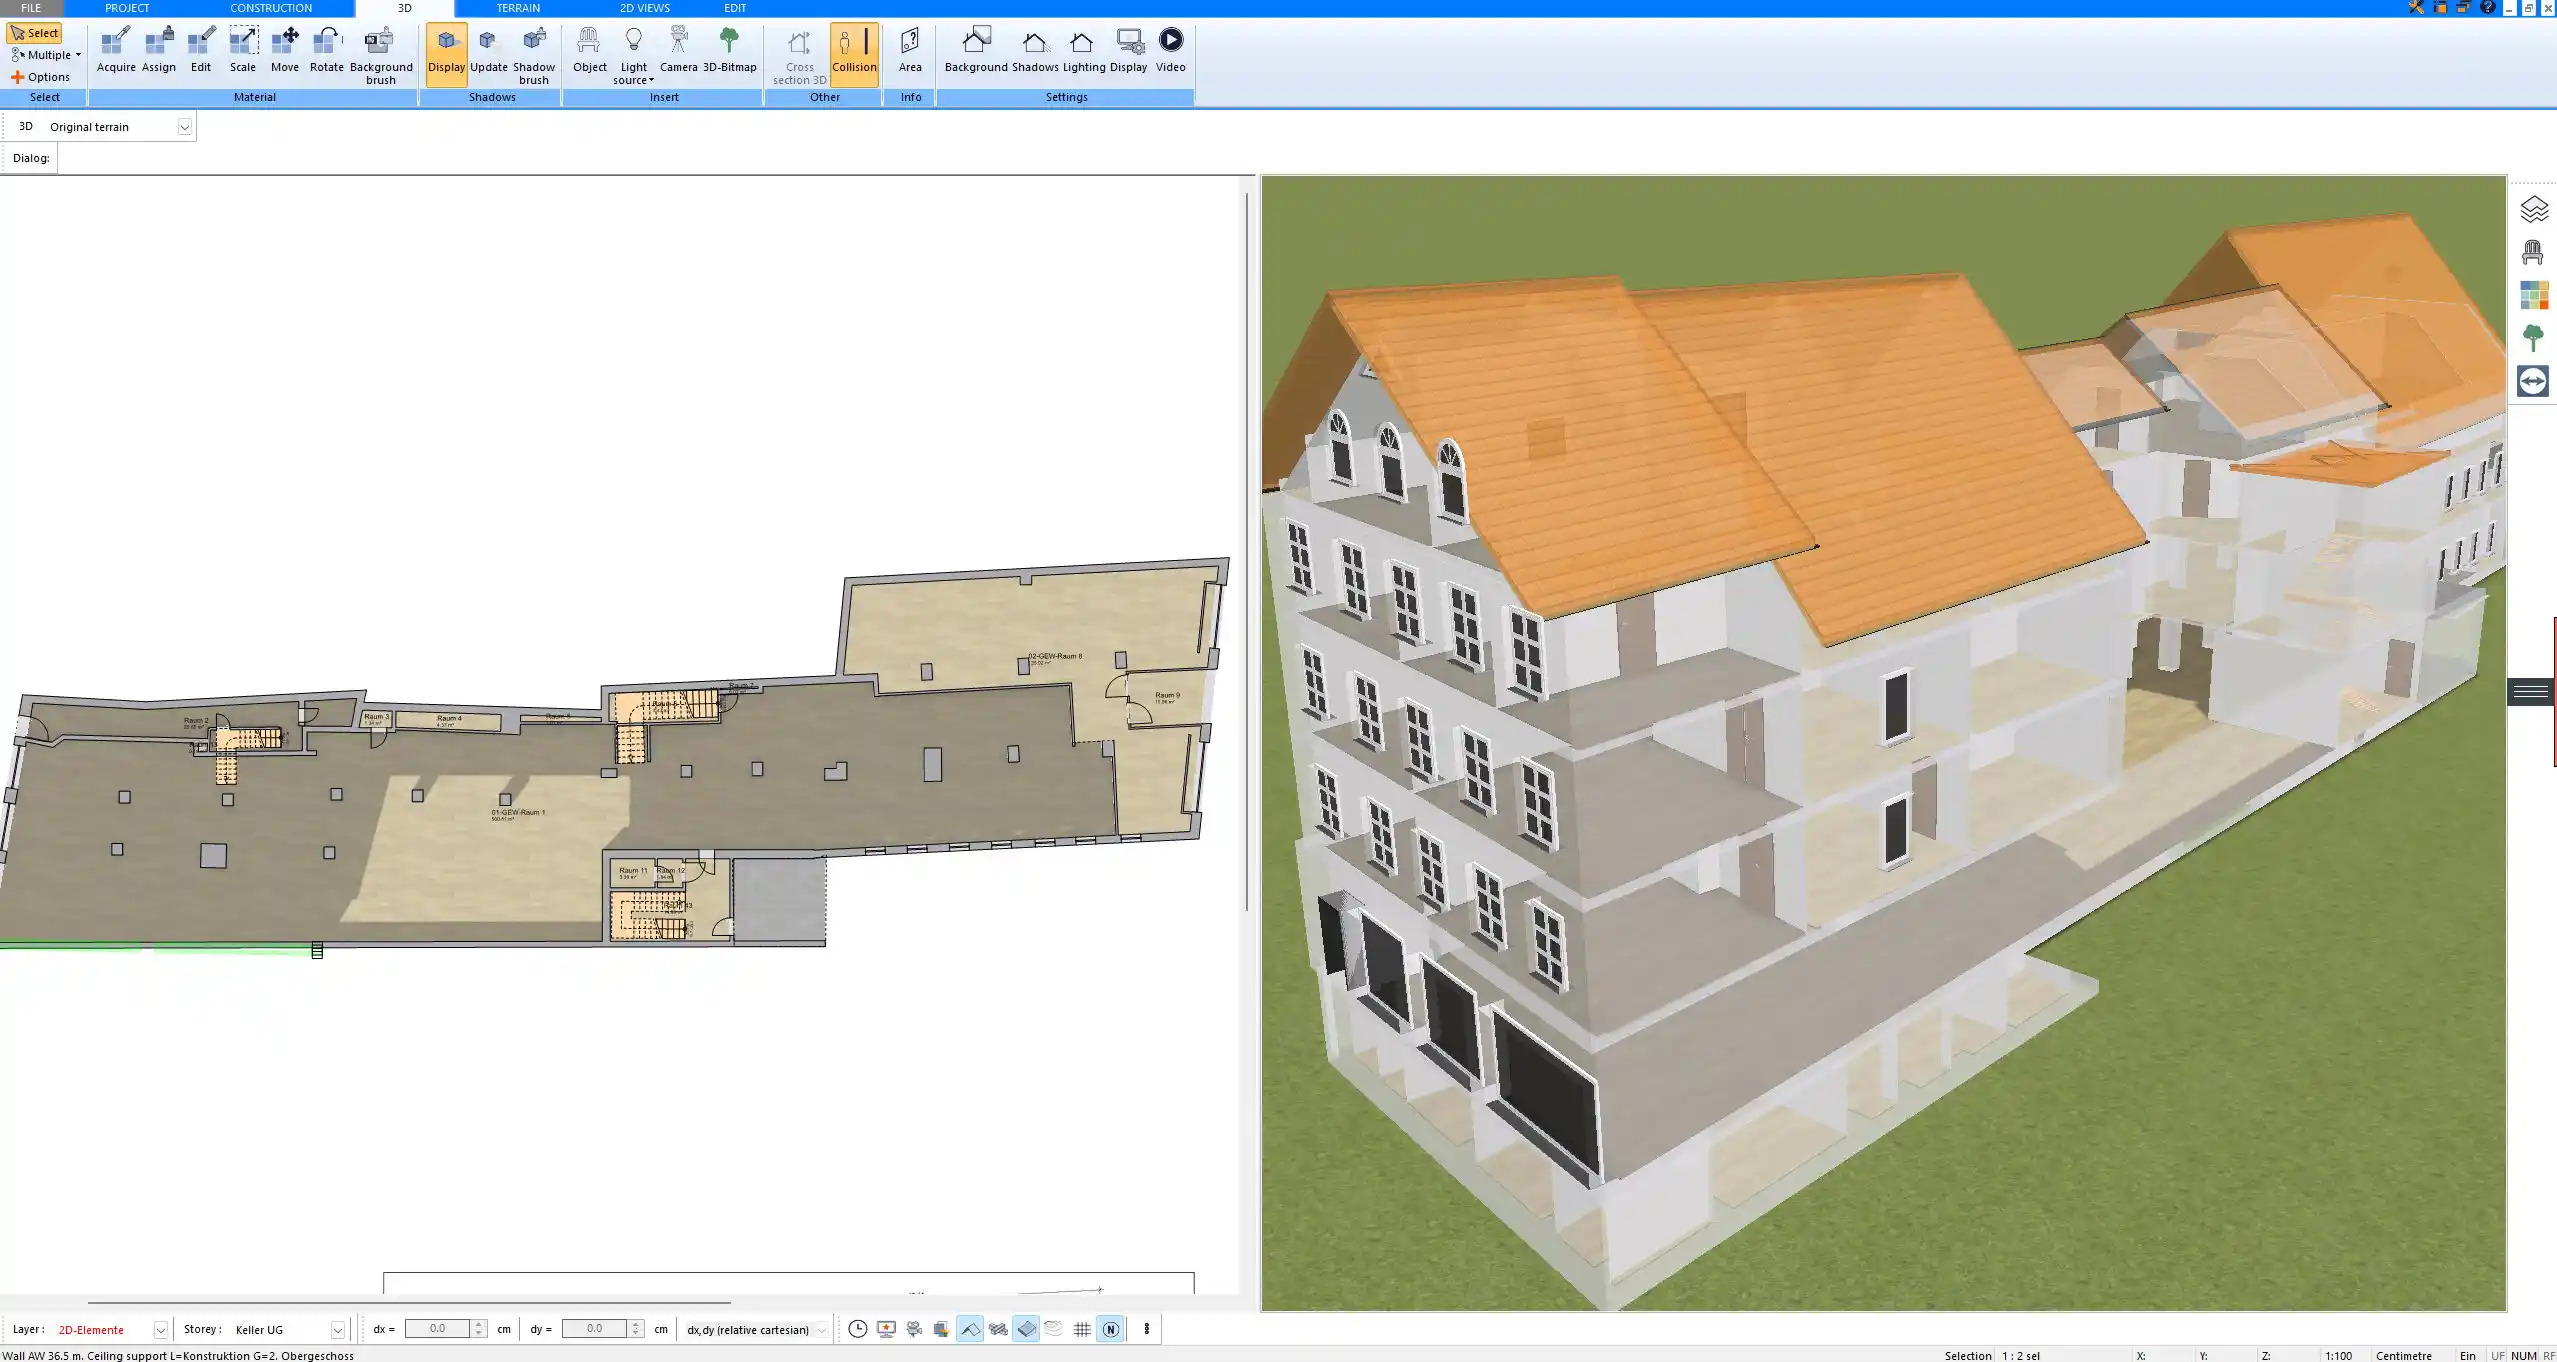Viewport: 2557px width, 1362px height.
Task: Toggle the north arrow N button
Action: tap(1110, 1329)
